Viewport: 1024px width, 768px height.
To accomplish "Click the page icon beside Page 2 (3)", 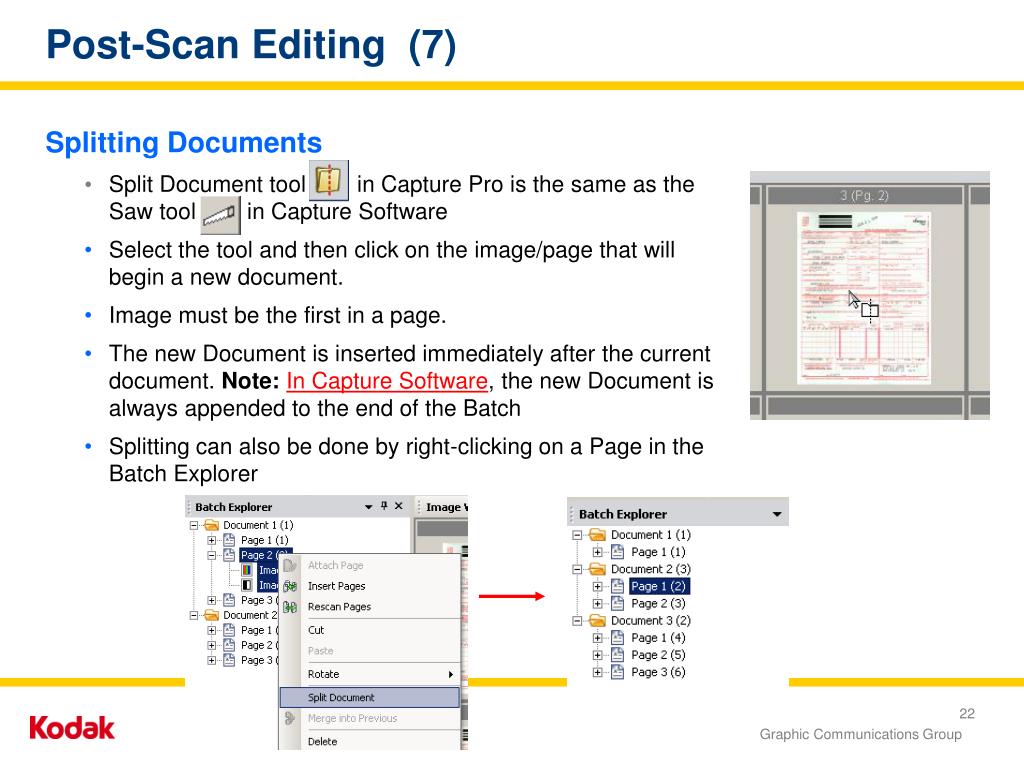I will click(x=617, y=603).
